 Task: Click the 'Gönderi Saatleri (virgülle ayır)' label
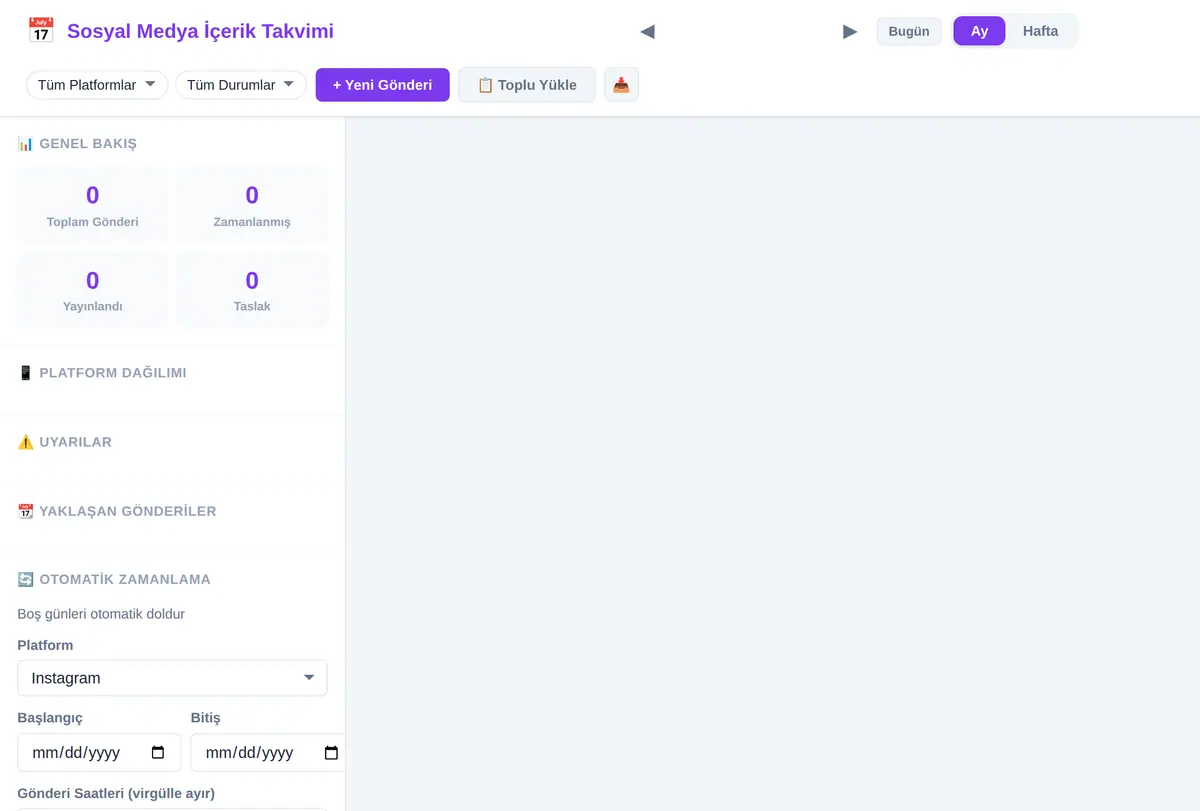pos(116,793)
